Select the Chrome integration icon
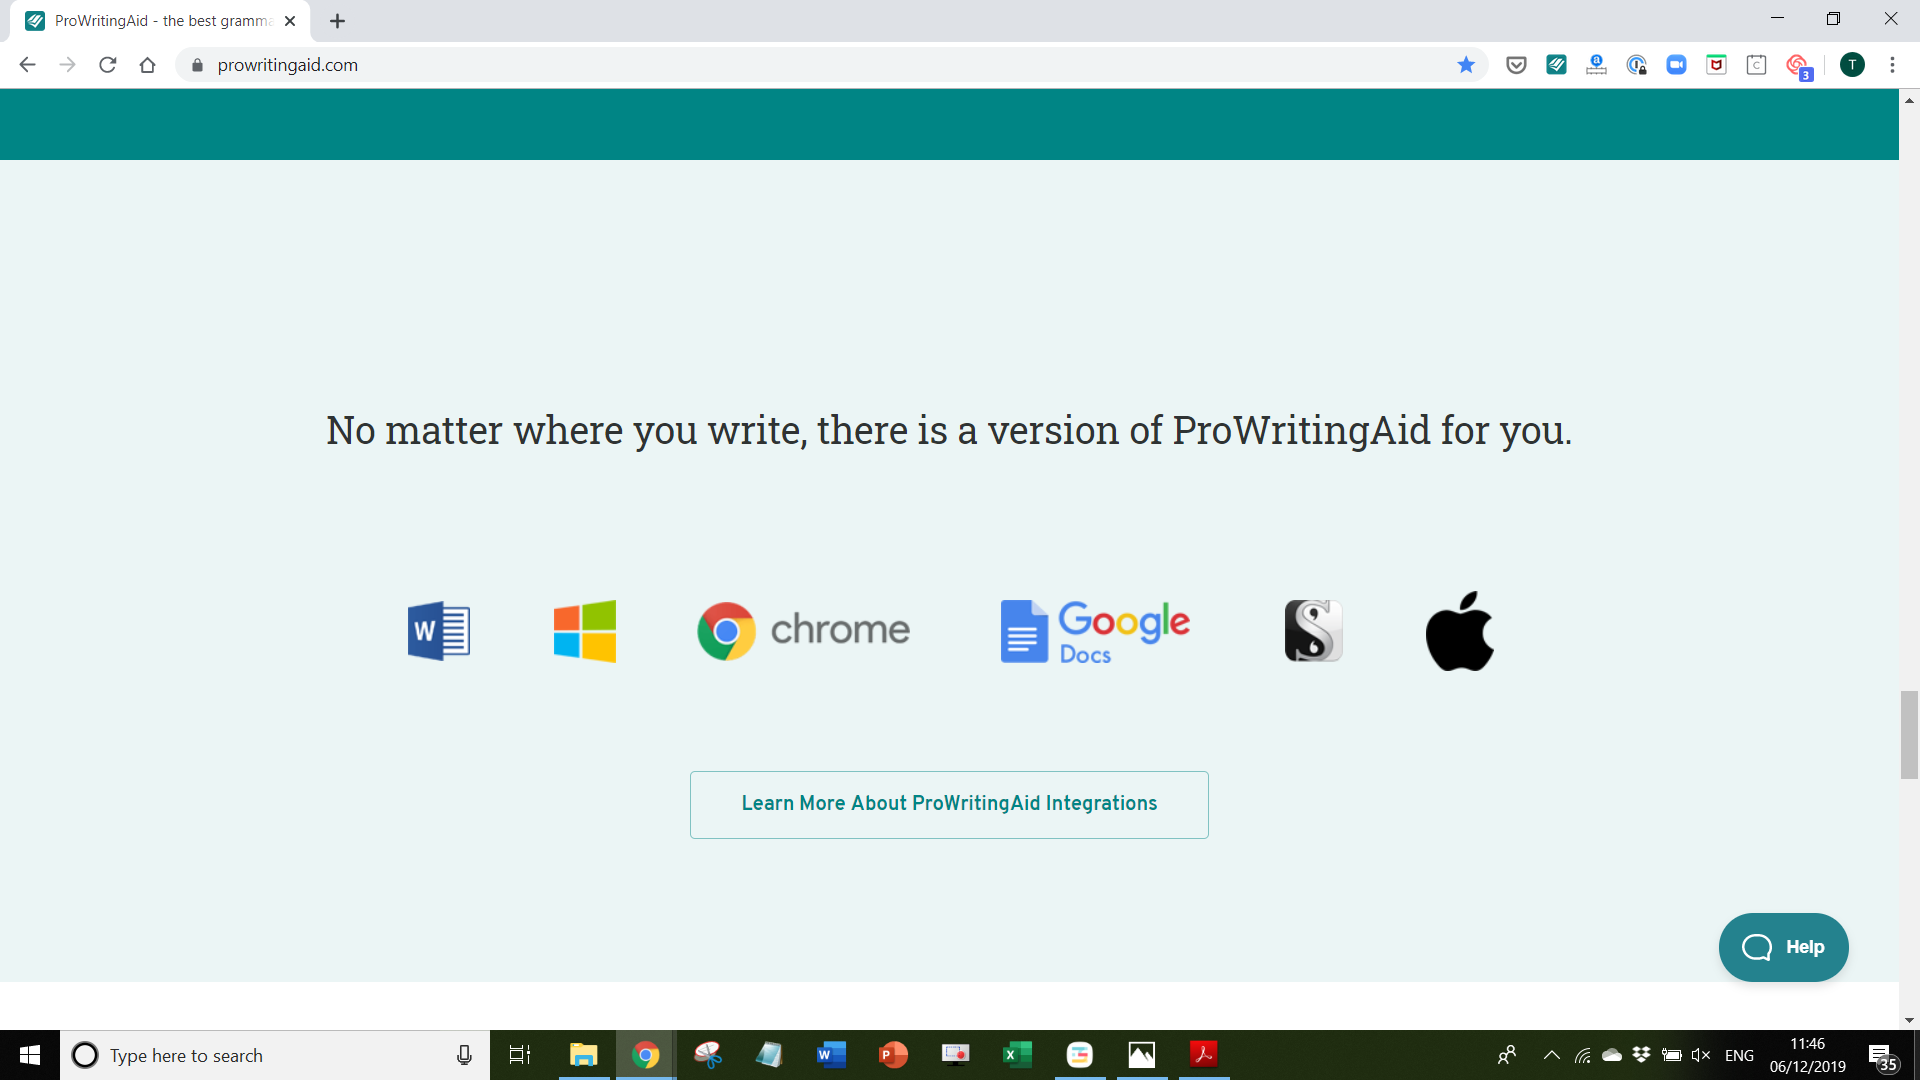Image resolution: width=1920 pixels, height=1080 pixels. [x=802, y=630]
